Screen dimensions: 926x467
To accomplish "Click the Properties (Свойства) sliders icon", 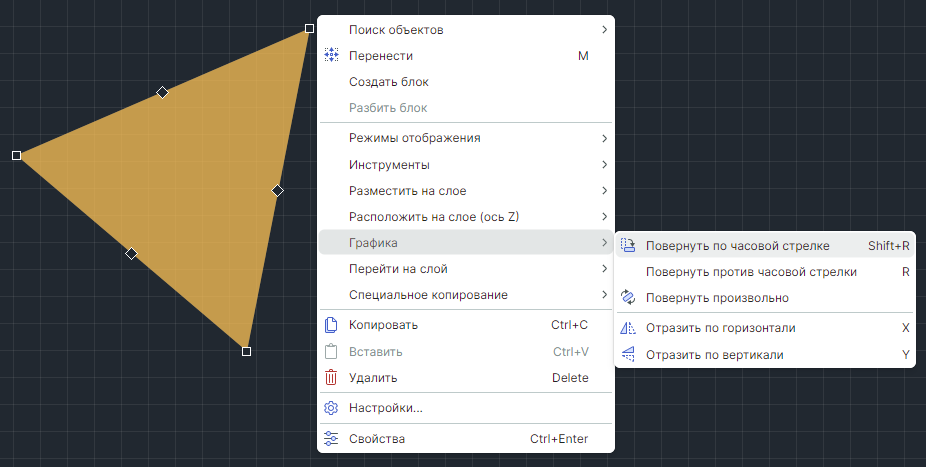I will 332,439.
